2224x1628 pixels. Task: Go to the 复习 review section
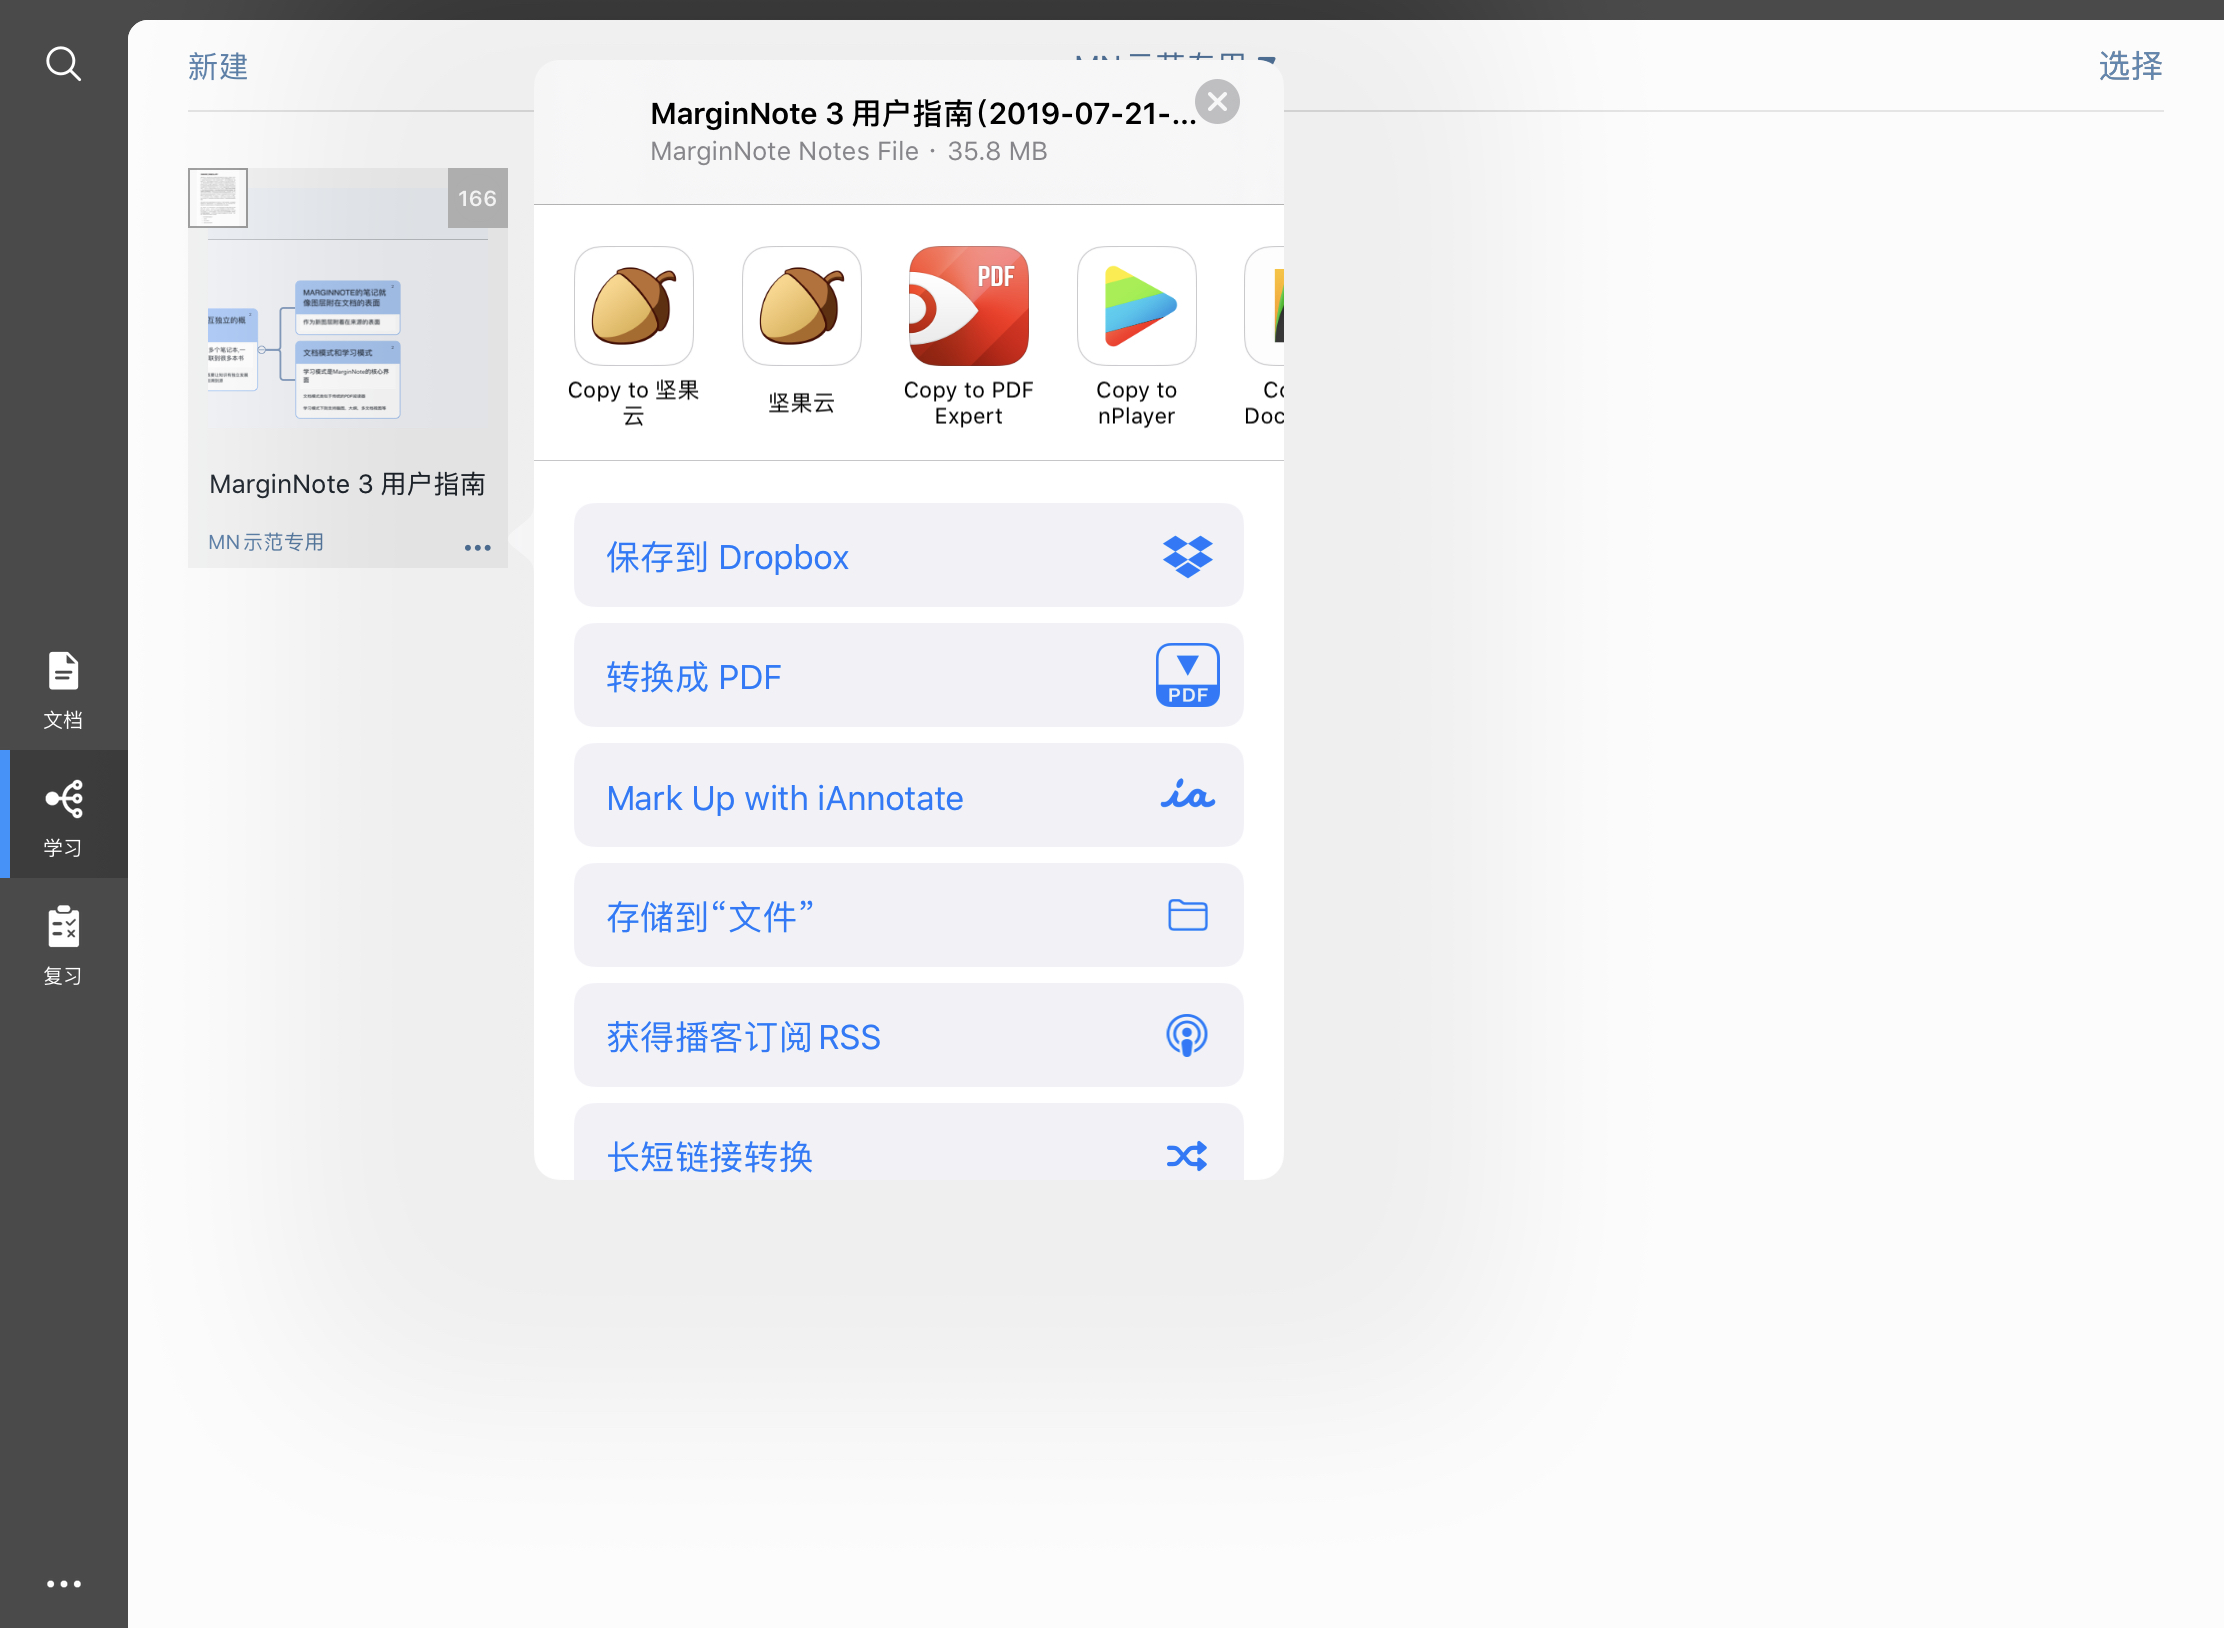(x=63, y=946)
